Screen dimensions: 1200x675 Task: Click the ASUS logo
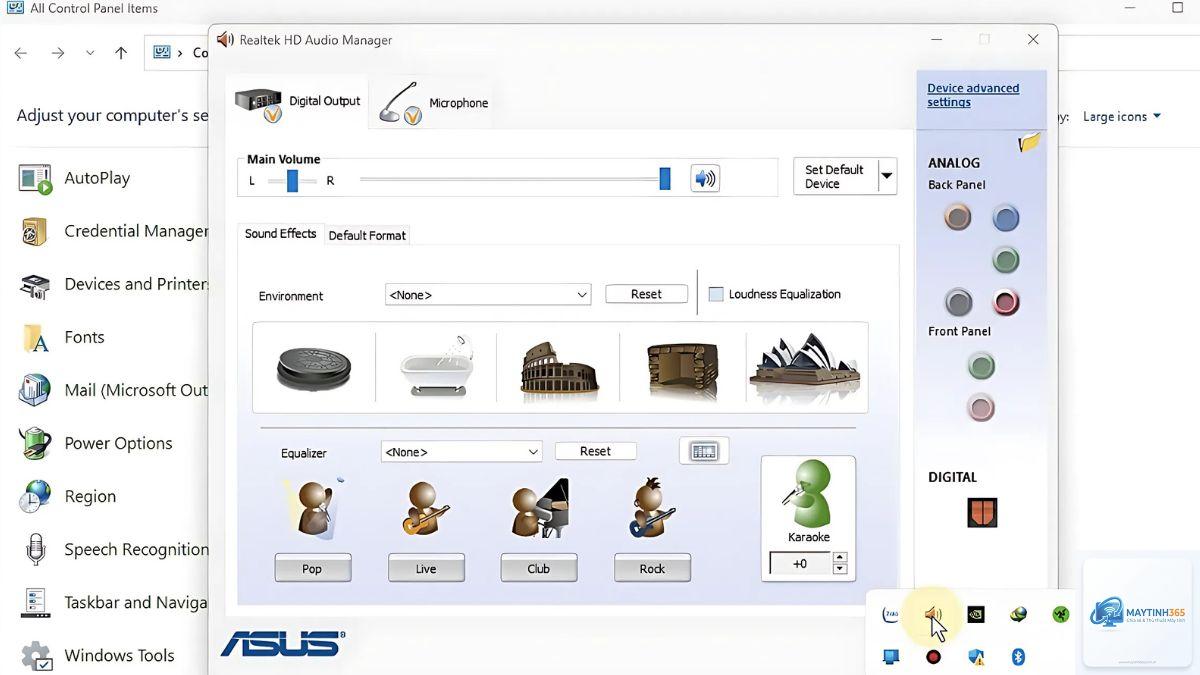click(283, 643)
